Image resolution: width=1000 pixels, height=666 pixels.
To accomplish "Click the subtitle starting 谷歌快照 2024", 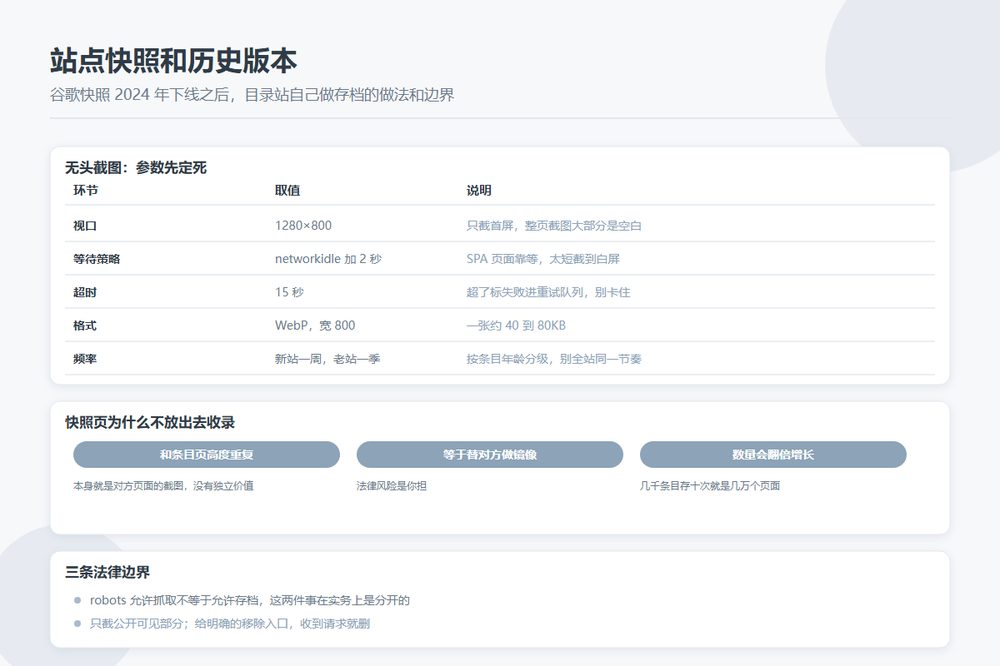I will click(x=252, y=94).
